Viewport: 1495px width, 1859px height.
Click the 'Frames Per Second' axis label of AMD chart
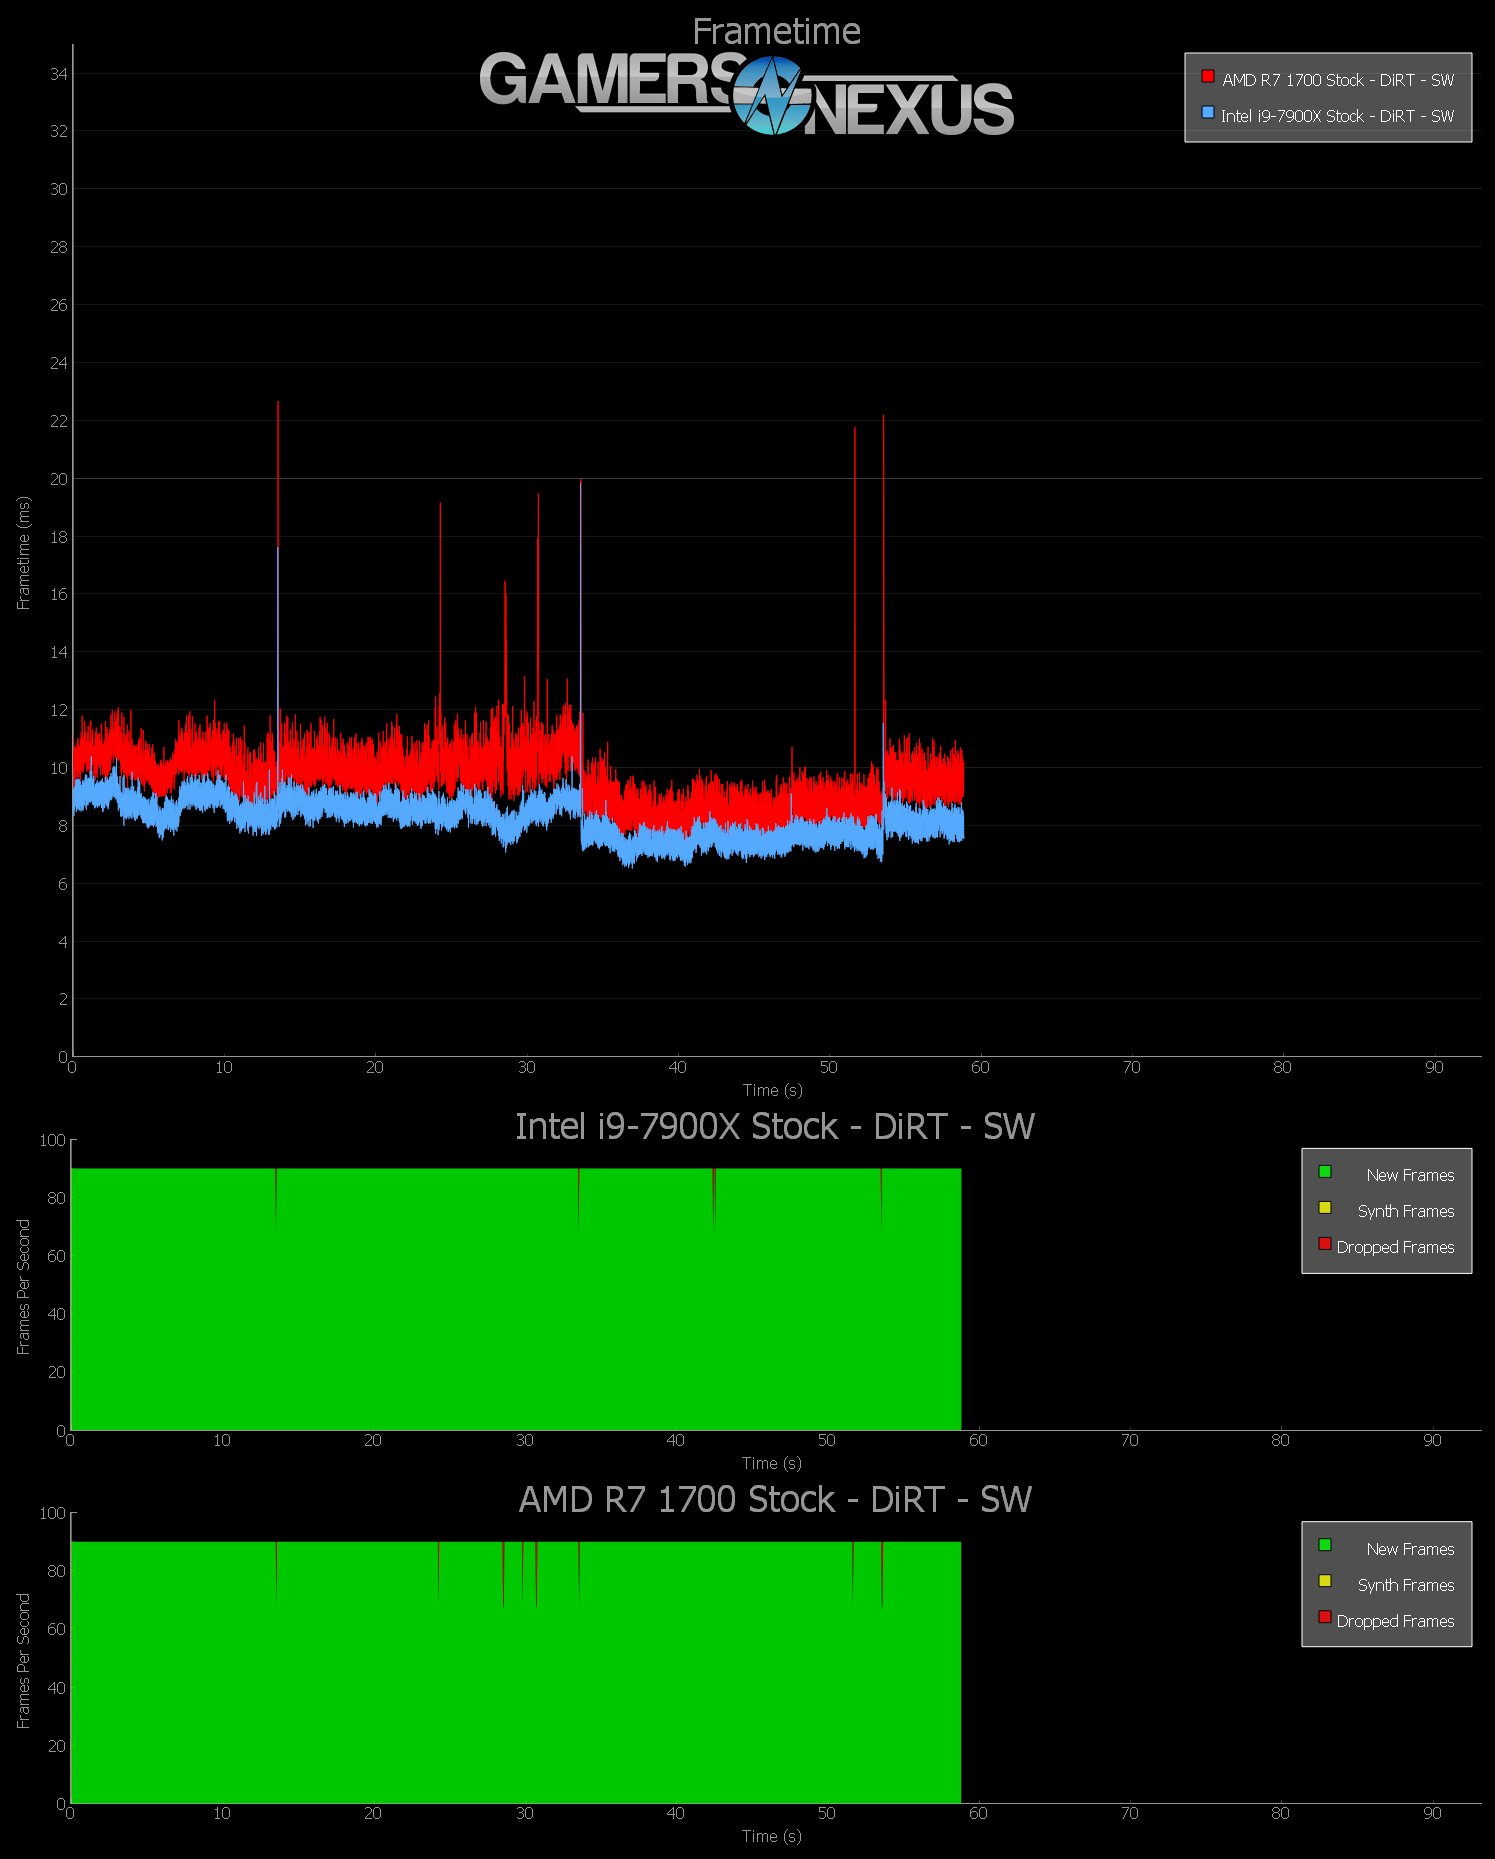pos(24,1661)
